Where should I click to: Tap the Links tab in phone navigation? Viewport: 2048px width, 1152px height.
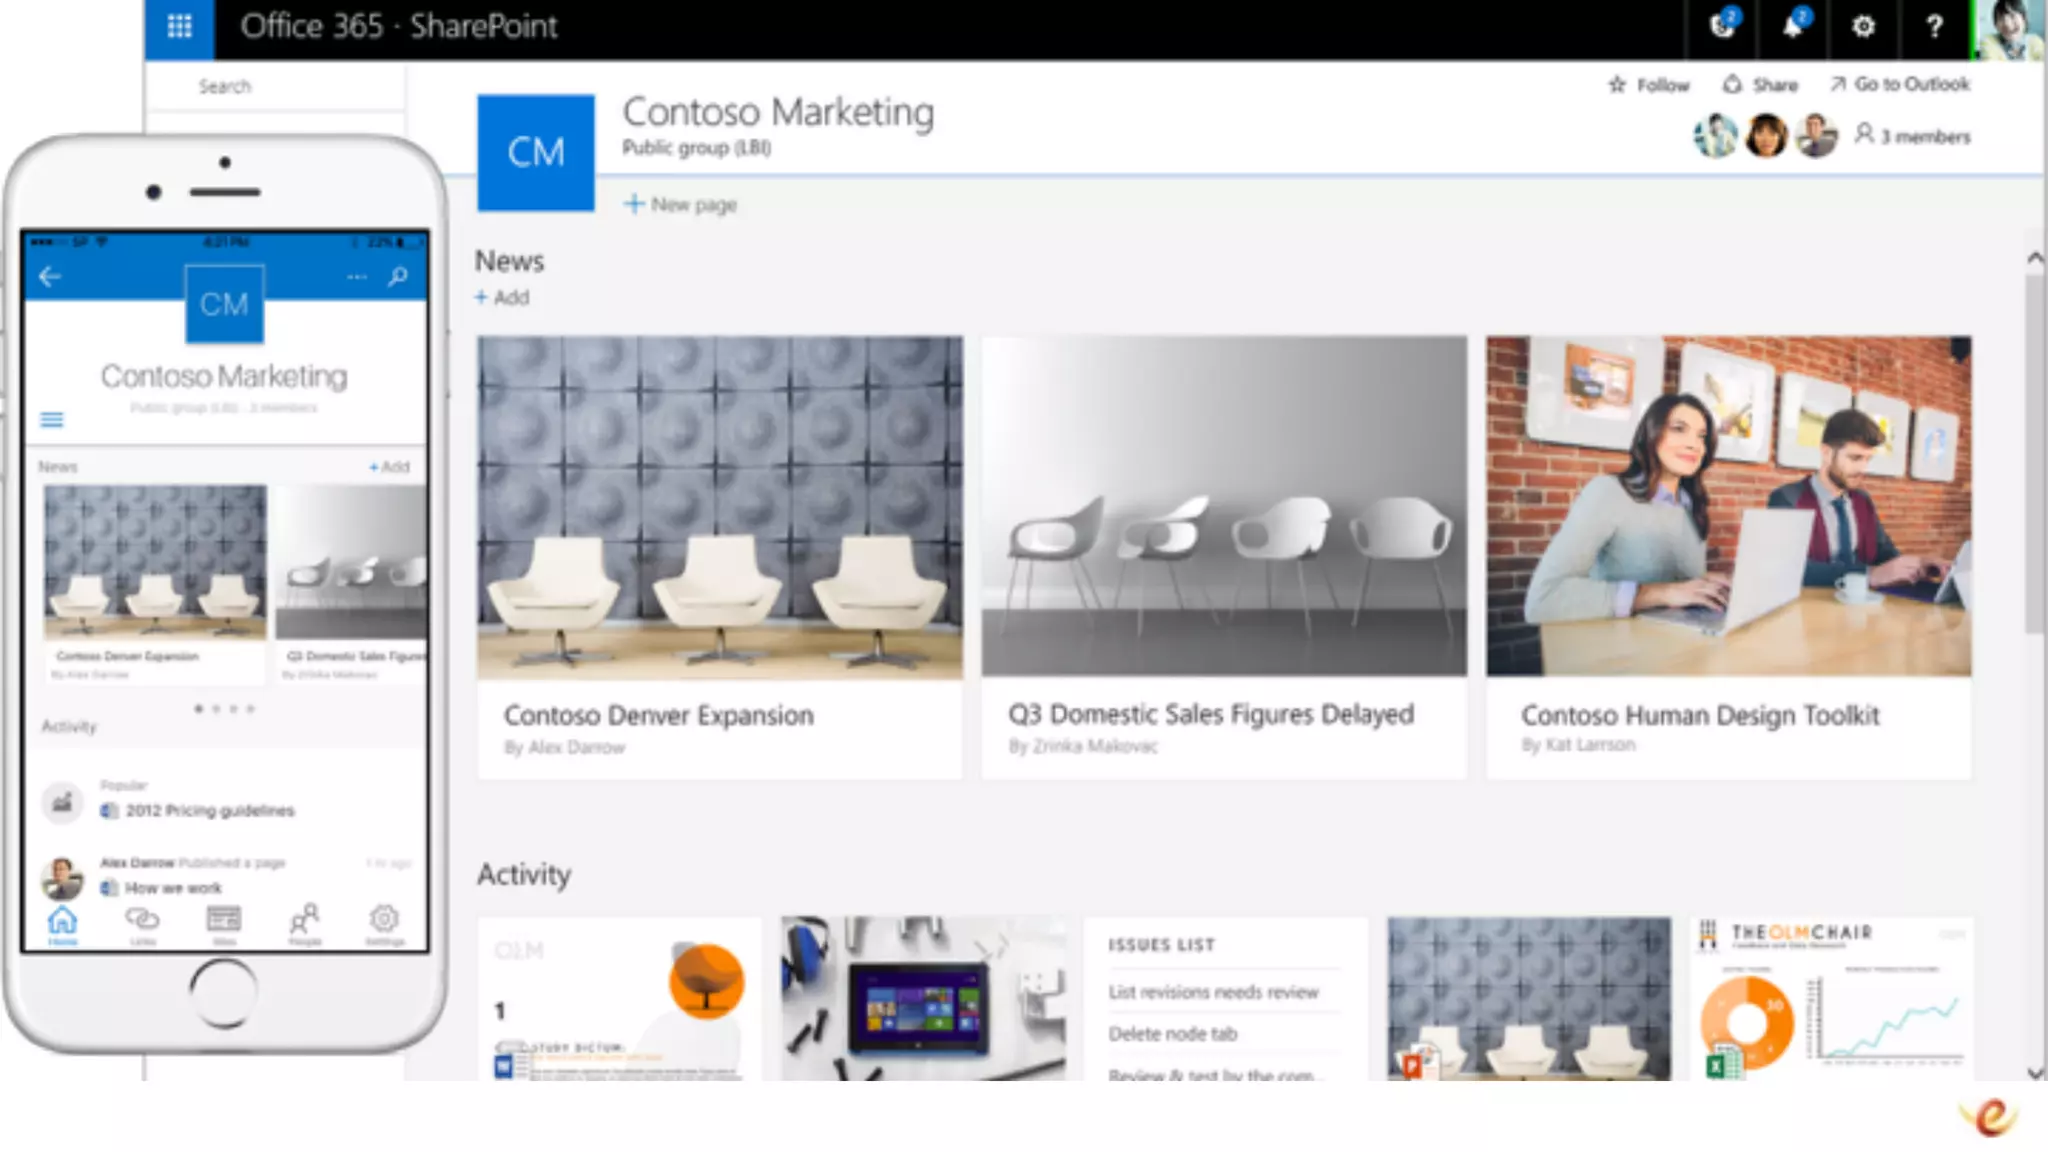click(142, 923)
